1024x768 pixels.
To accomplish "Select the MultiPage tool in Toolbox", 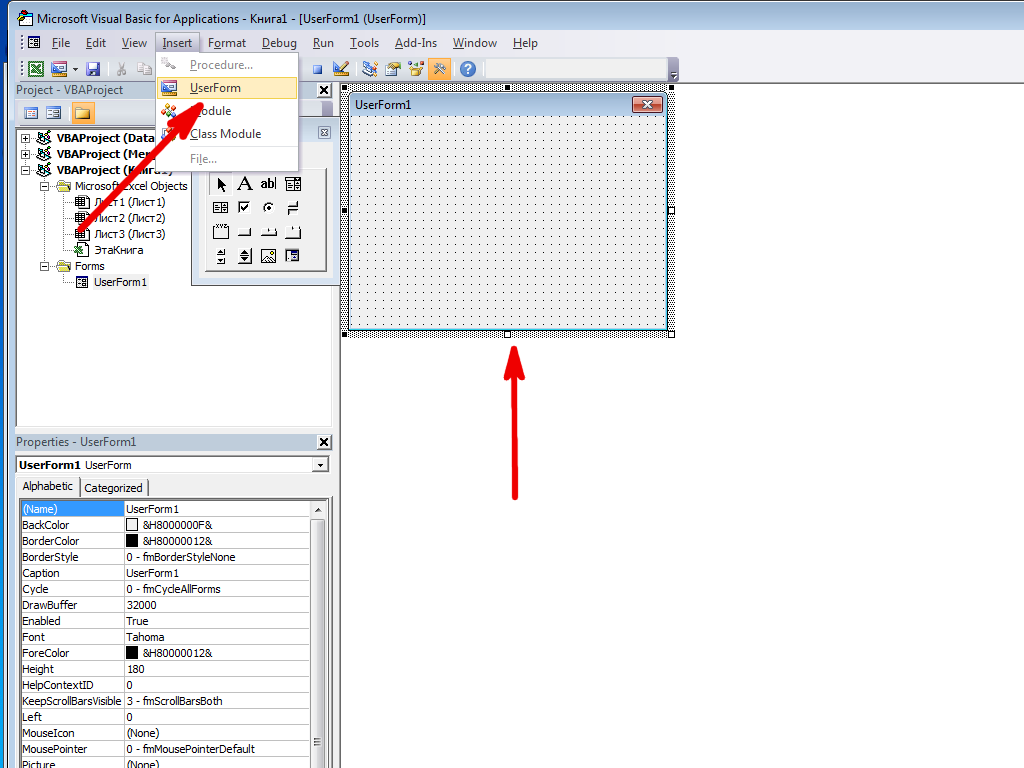I will (x=293, y=232).
